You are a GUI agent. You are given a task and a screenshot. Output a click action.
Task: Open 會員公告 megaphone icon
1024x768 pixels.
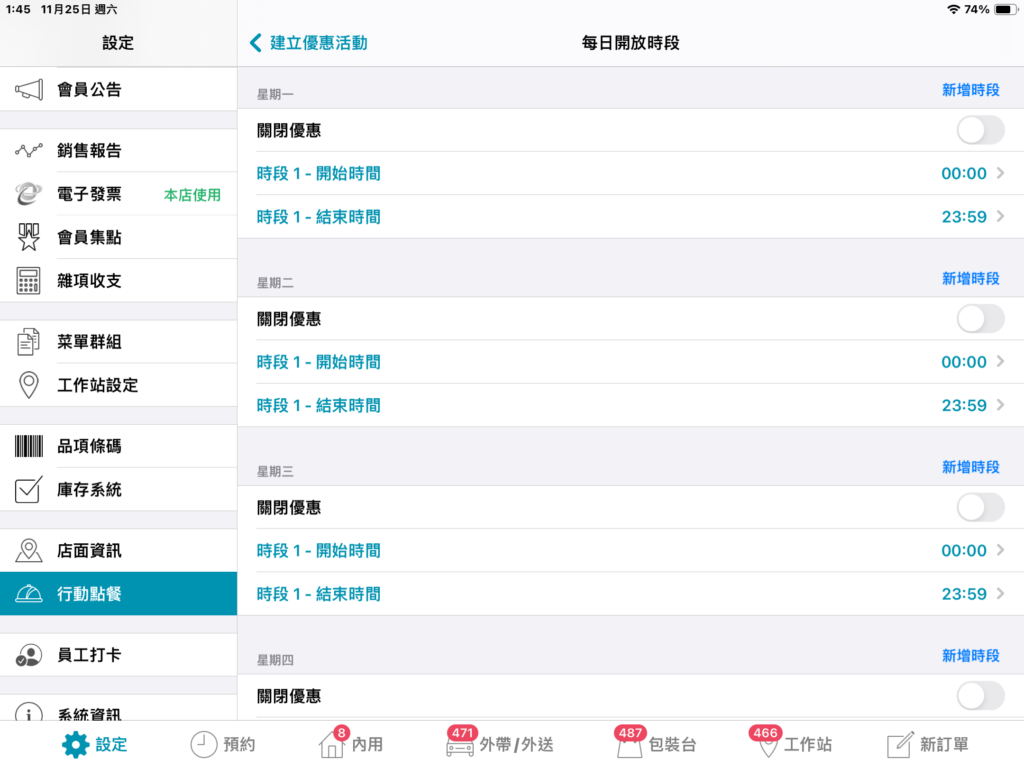click(x=29, y=89)
